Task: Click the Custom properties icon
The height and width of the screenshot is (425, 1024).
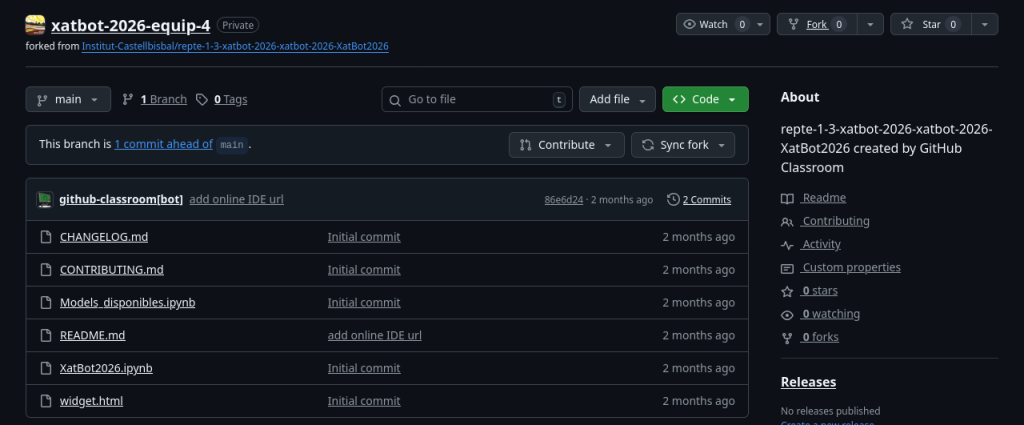Action: pos(788,268)
